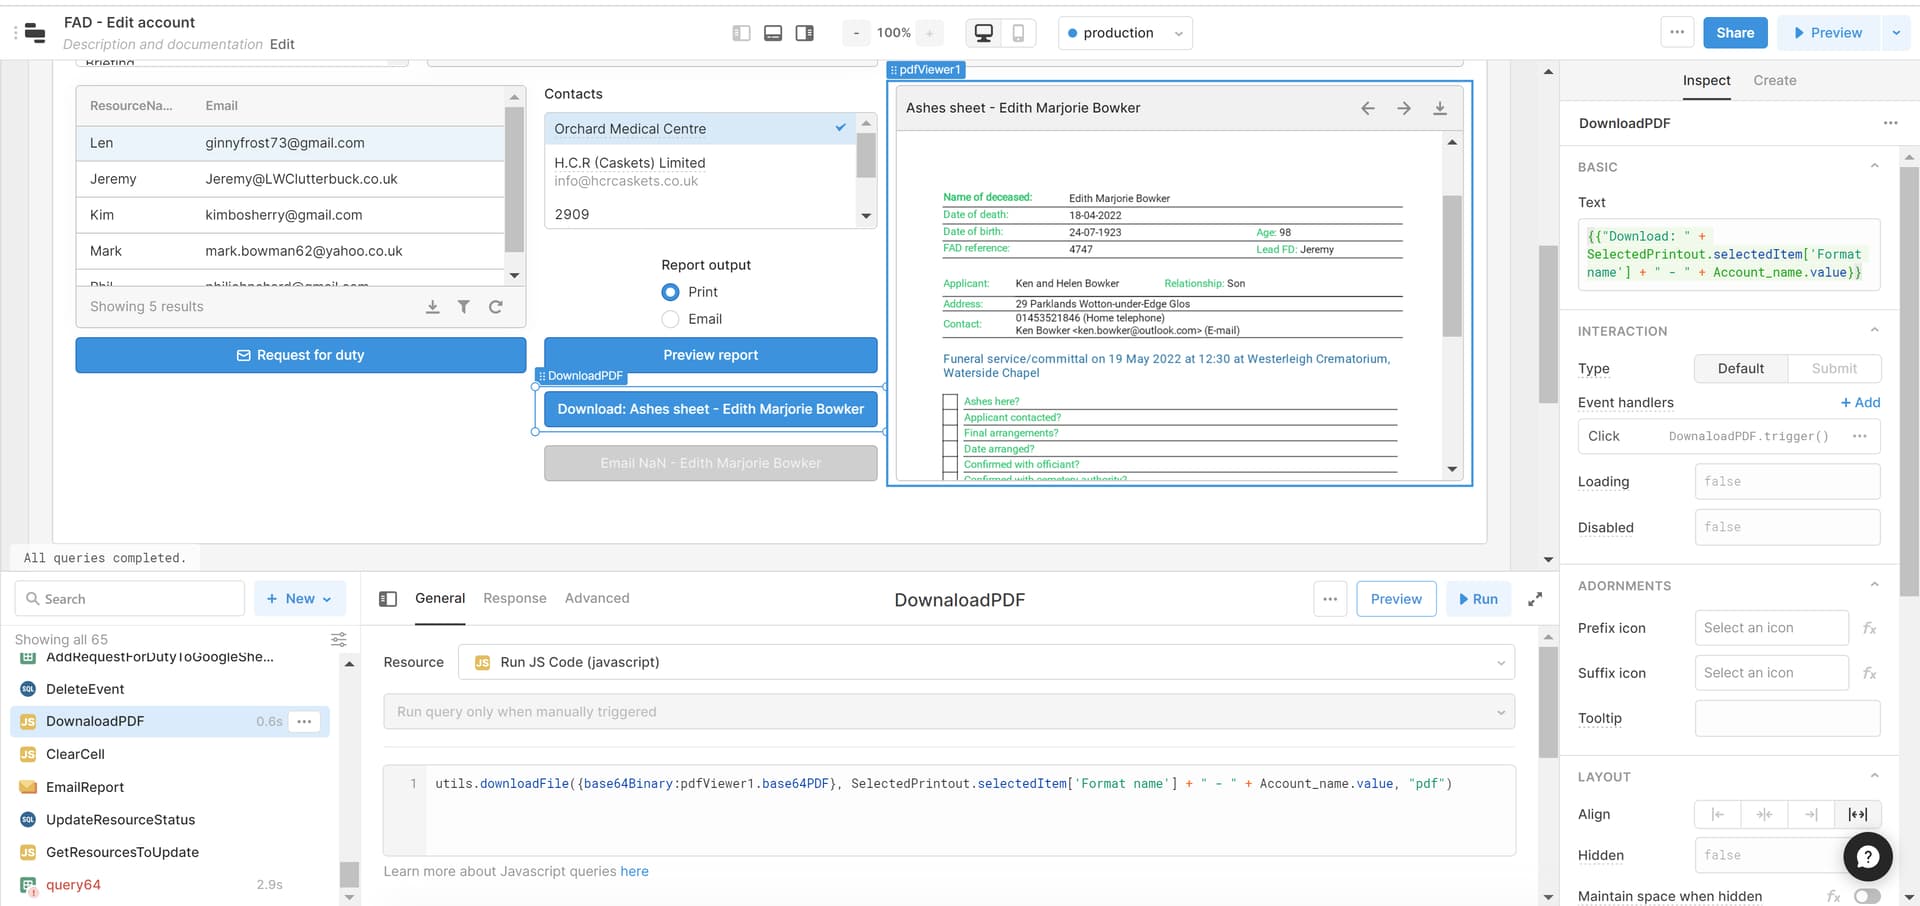Open Response query tab
This screenshot has width=1920, height=906.
click(x=515, y=598)
